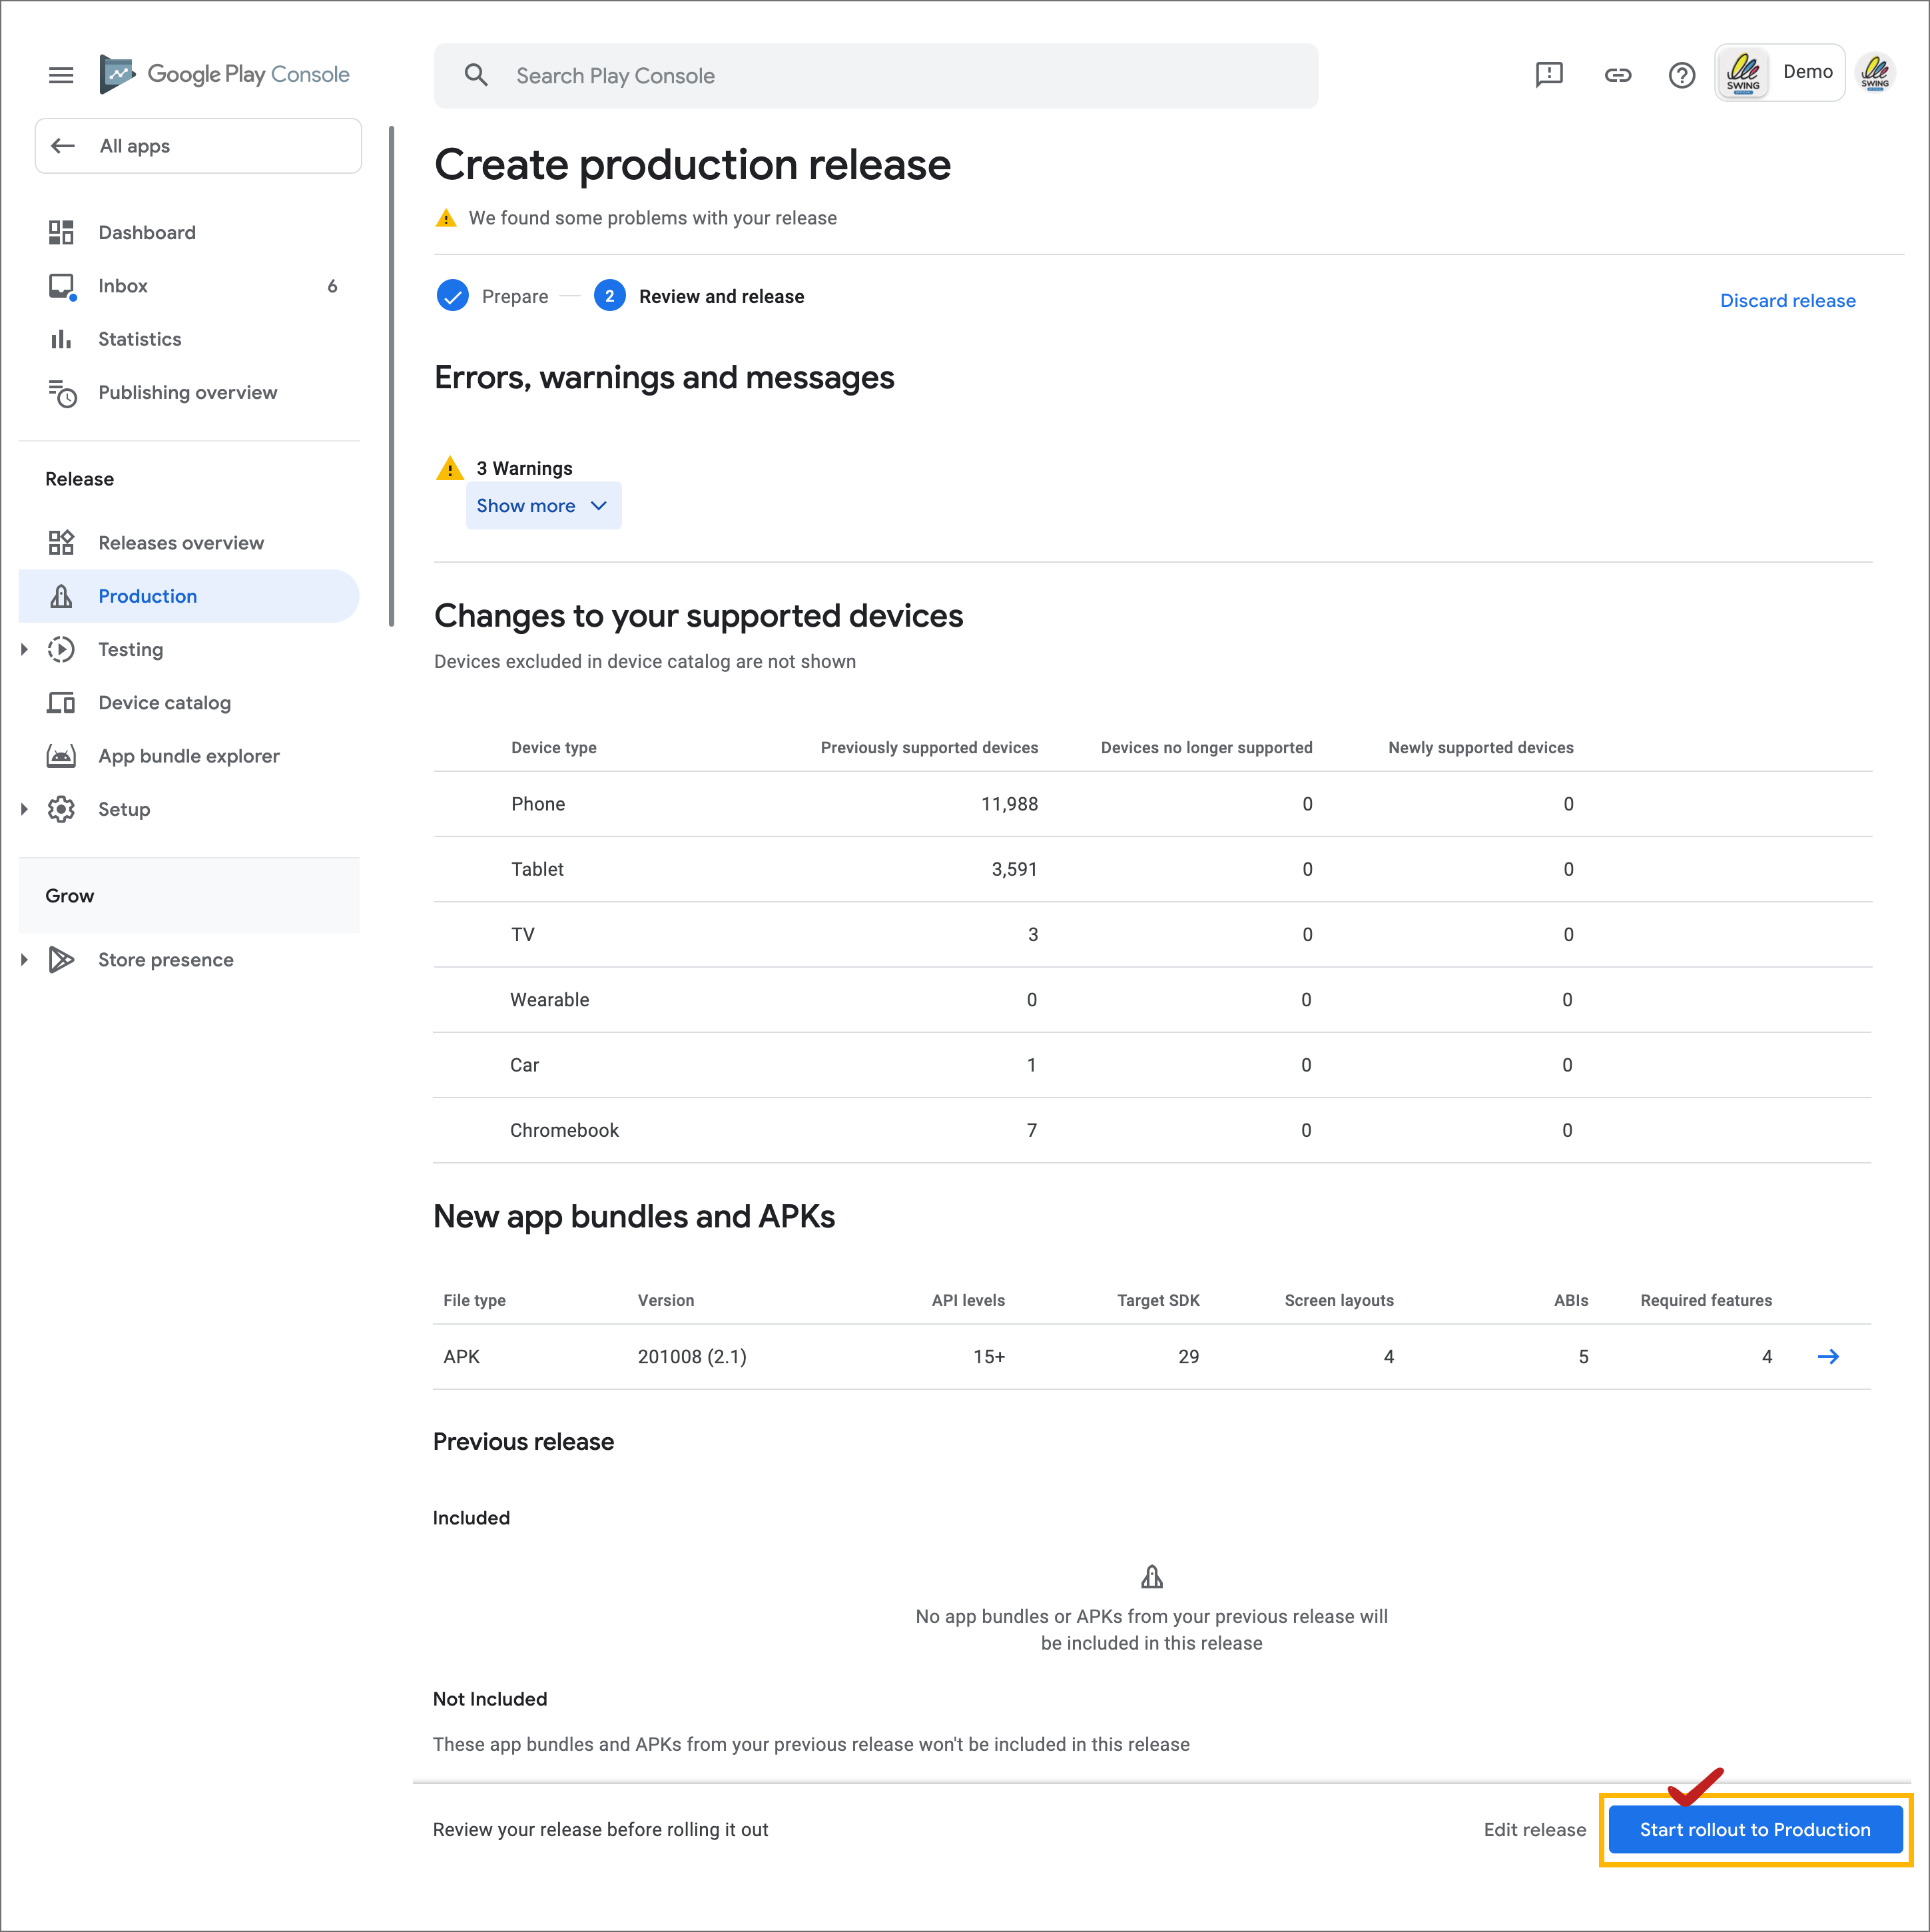The height and width of the screenshot is (1932, 1930).
Task: Expand the warnings with Show more
Action: click(x=543, y=505)
